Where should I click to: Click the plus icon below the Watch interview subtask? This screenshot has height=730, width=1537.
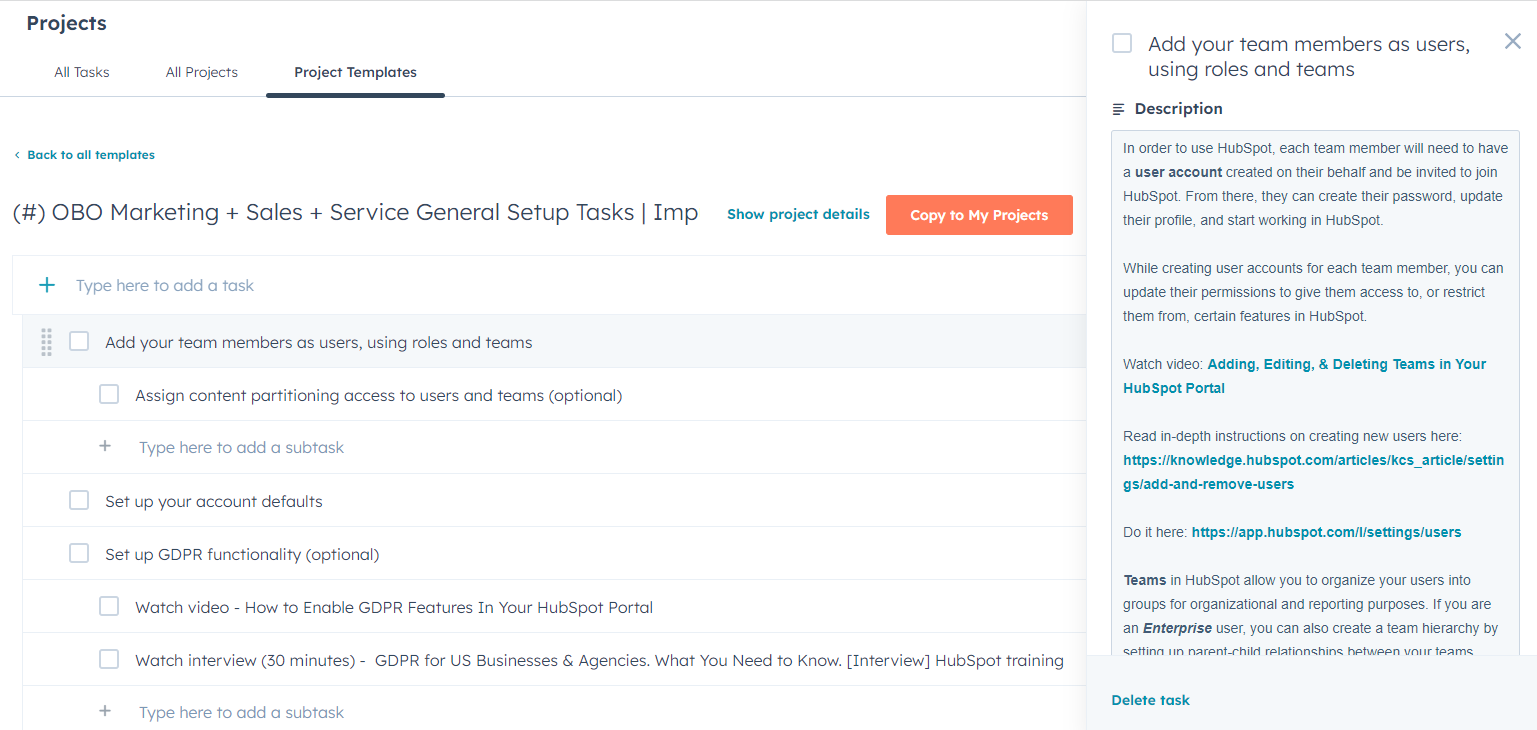click(105, 710)
